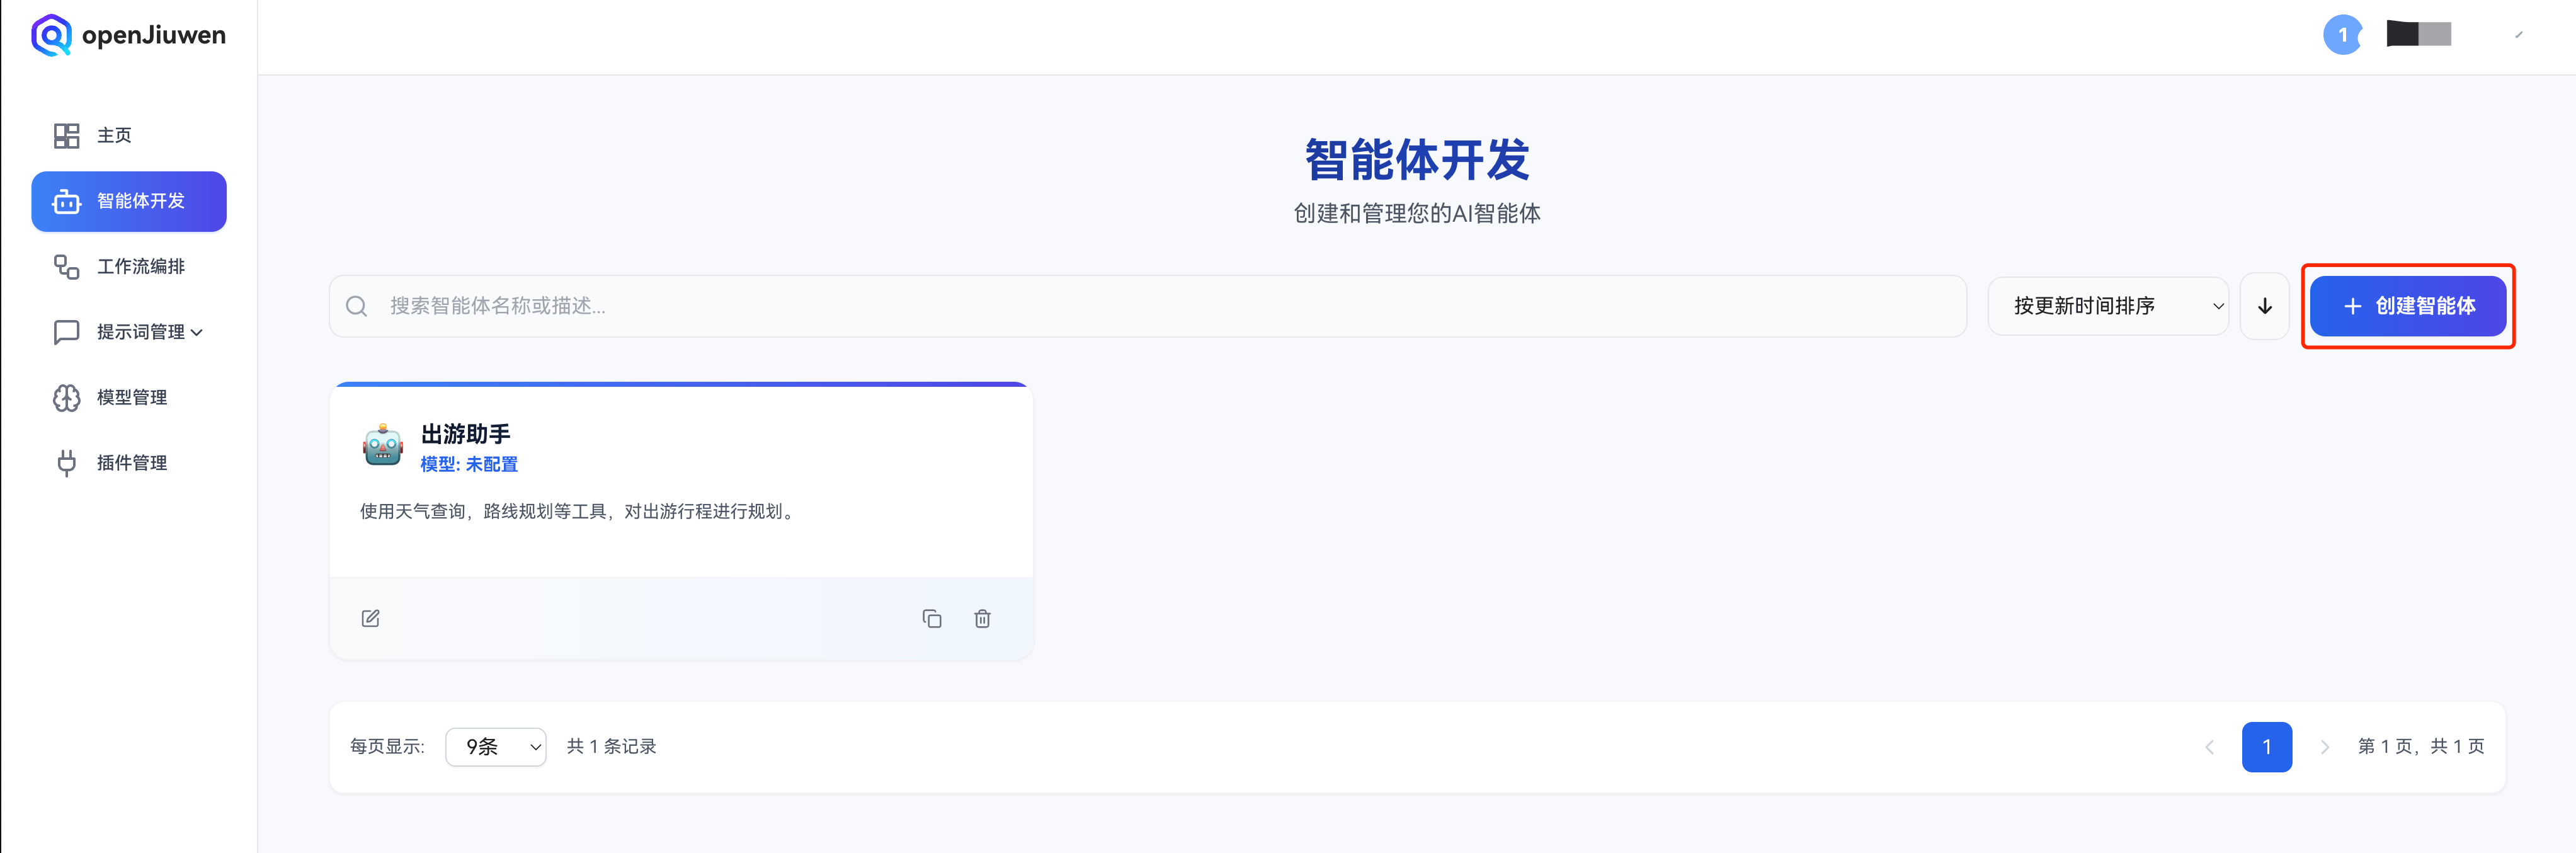Edit the 出游助手 agent
This screenshot has height=853, width=2576.
(370, 618)
